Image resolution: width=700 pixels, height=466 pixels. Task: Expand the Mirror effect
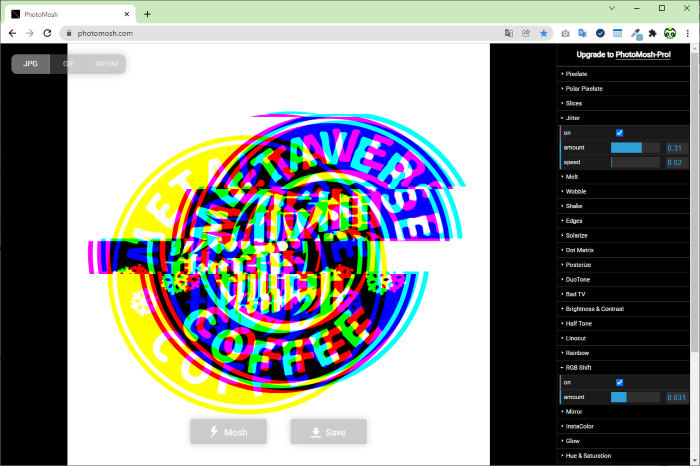[x=624, y=412]
